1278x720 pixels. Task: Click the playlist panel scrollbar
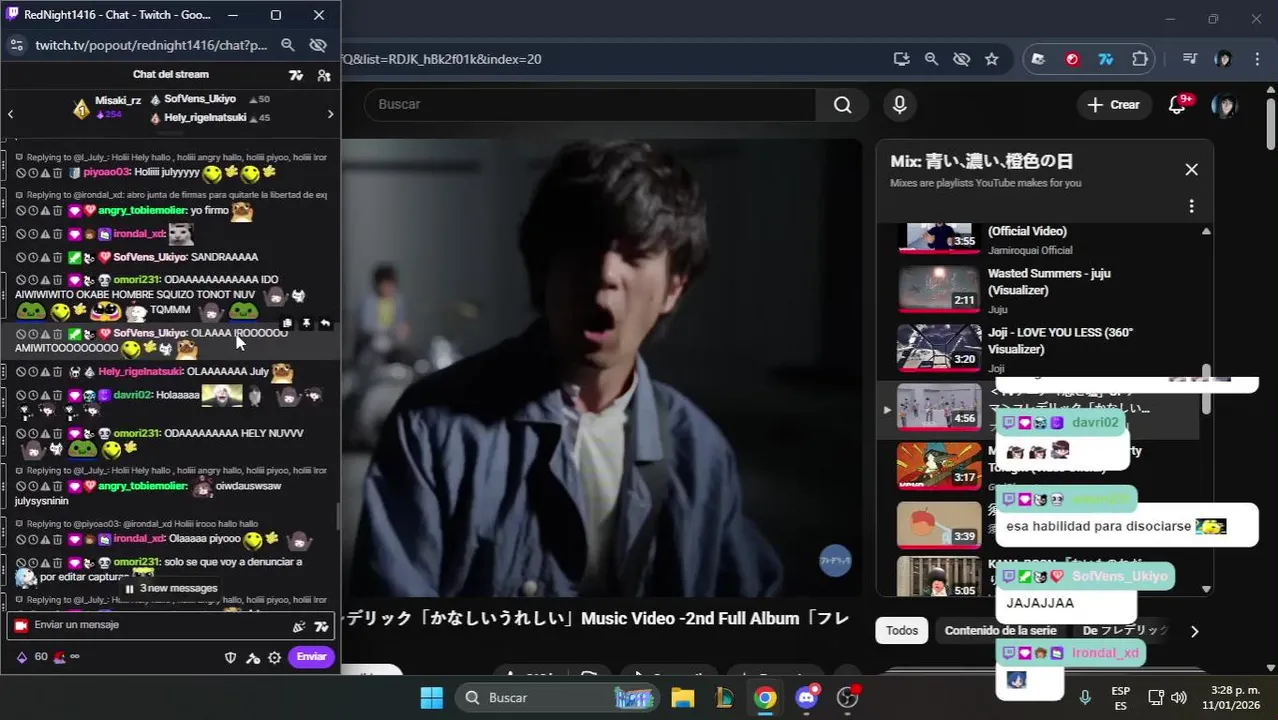1206,388
